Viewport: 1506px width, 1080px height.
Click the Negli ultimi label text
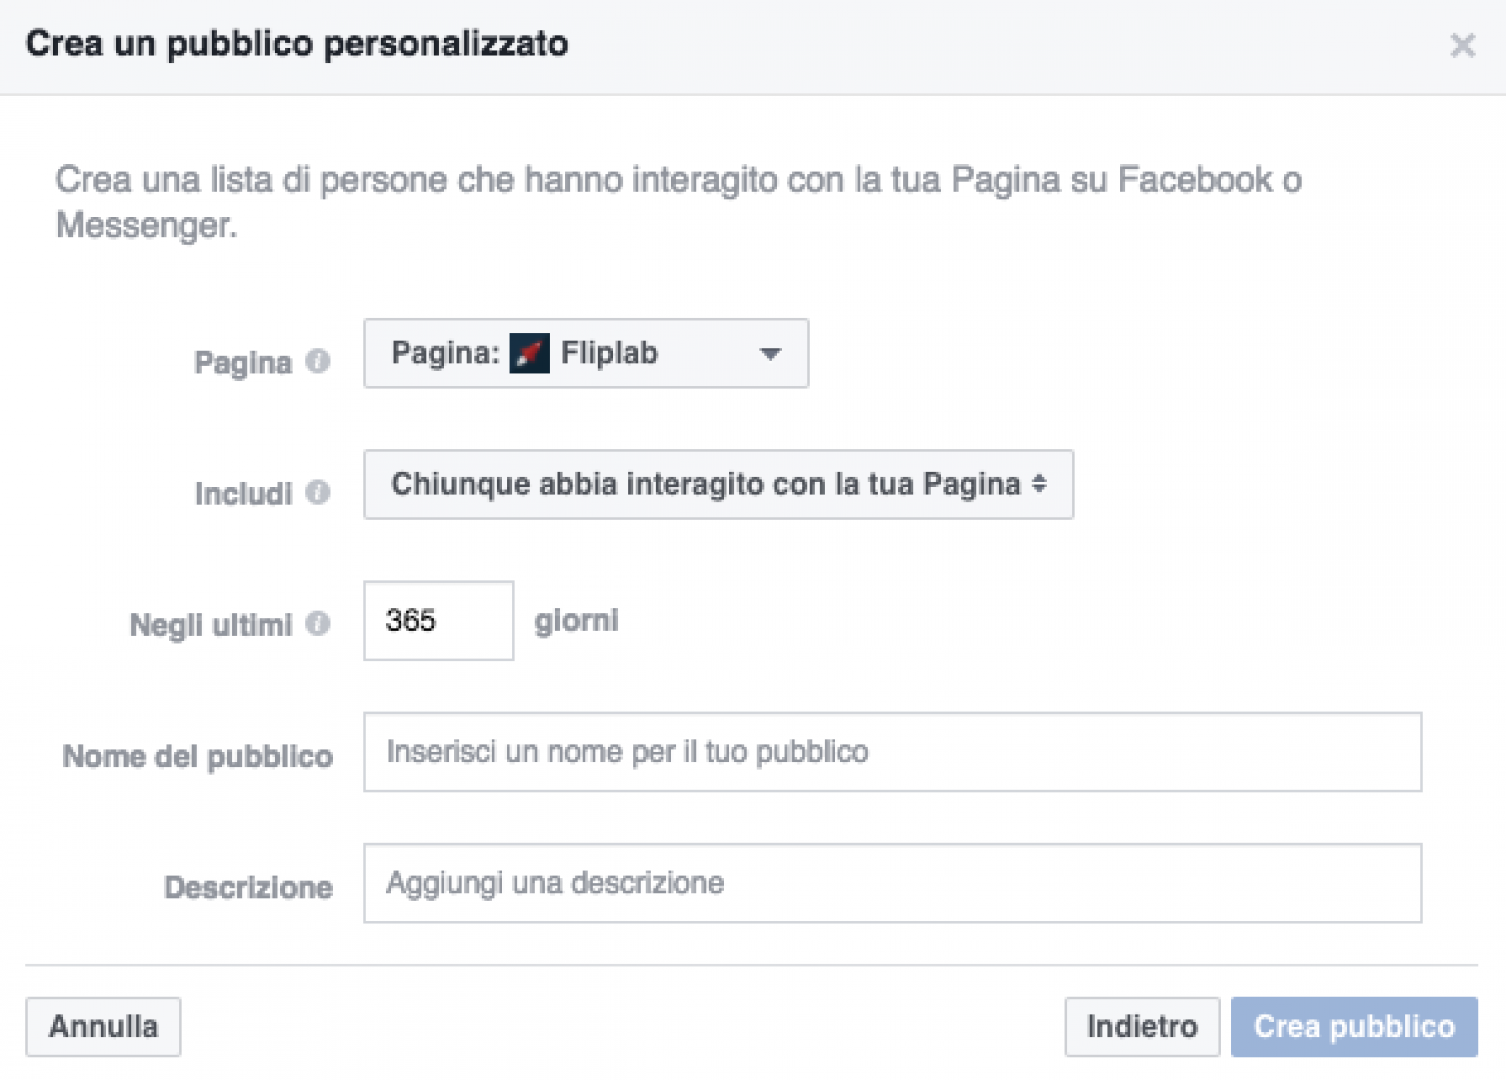pos(211,625)
